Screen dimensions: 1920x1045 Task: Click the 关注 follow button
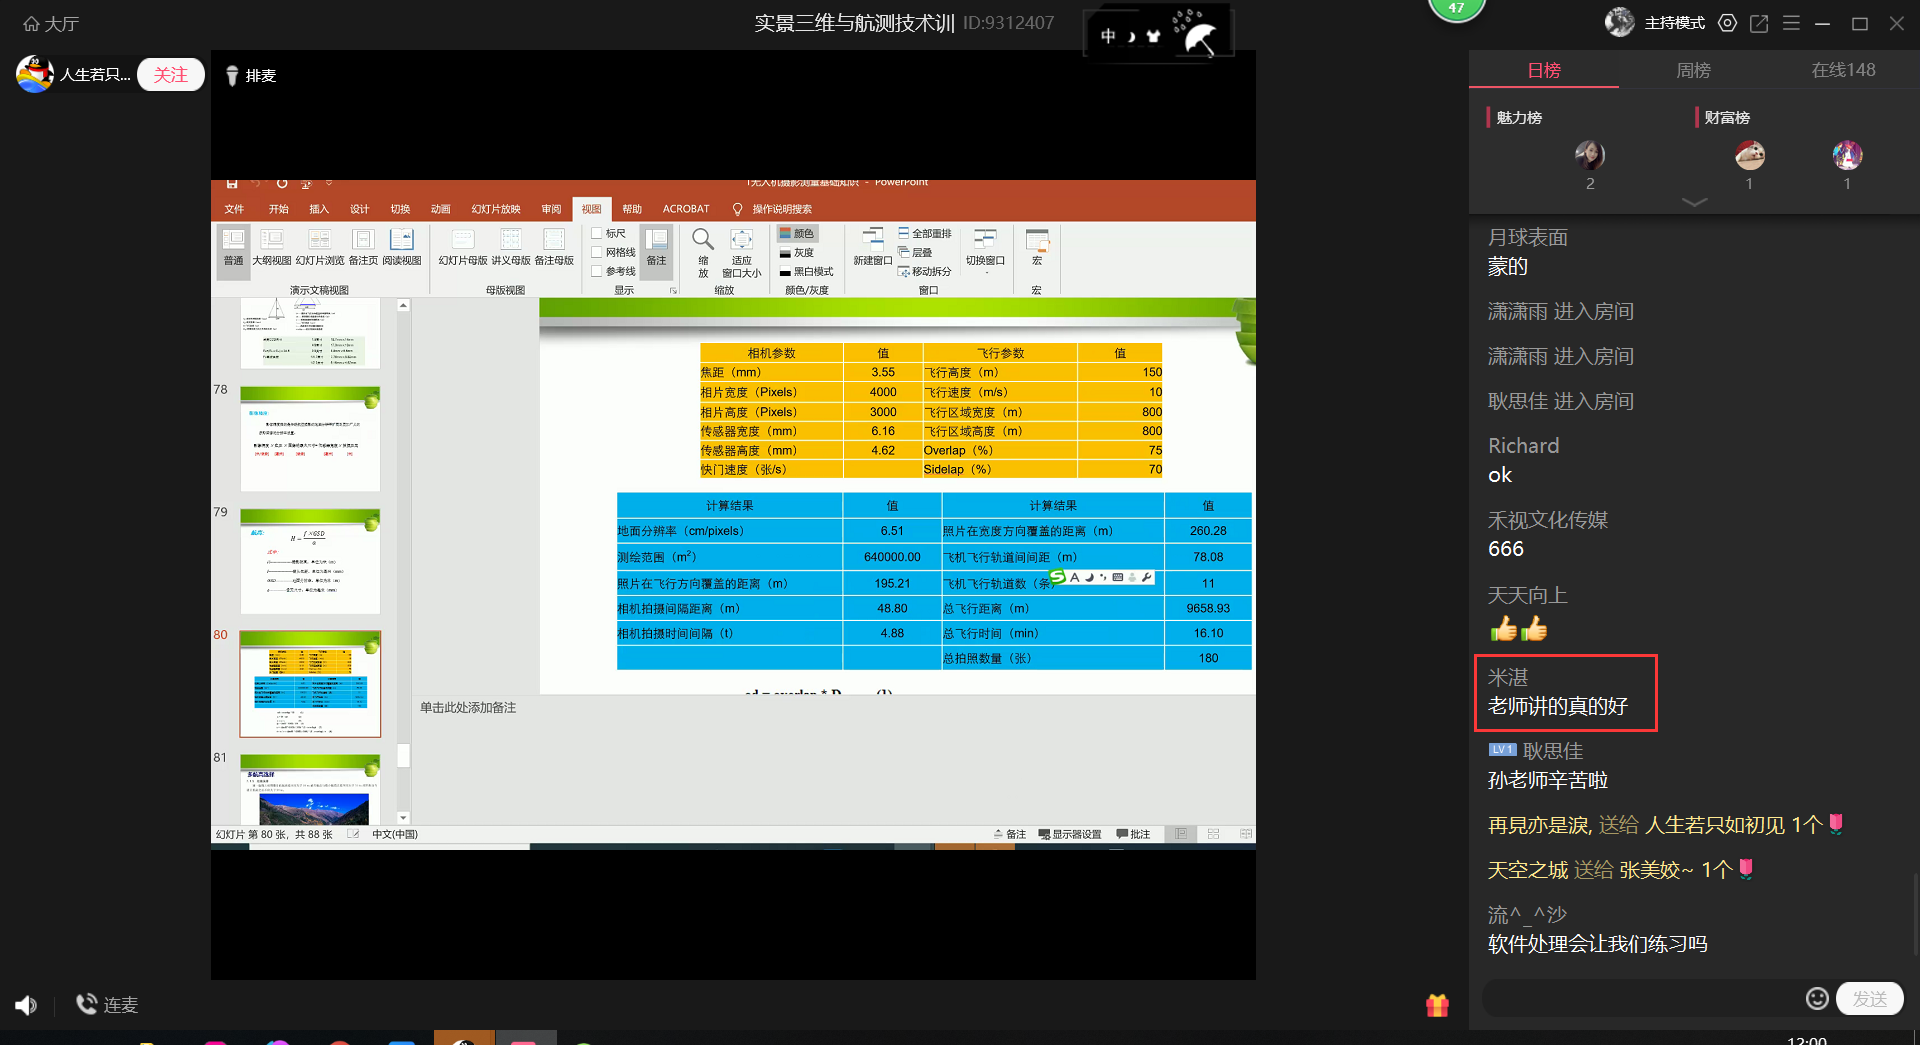pos(170,75)
